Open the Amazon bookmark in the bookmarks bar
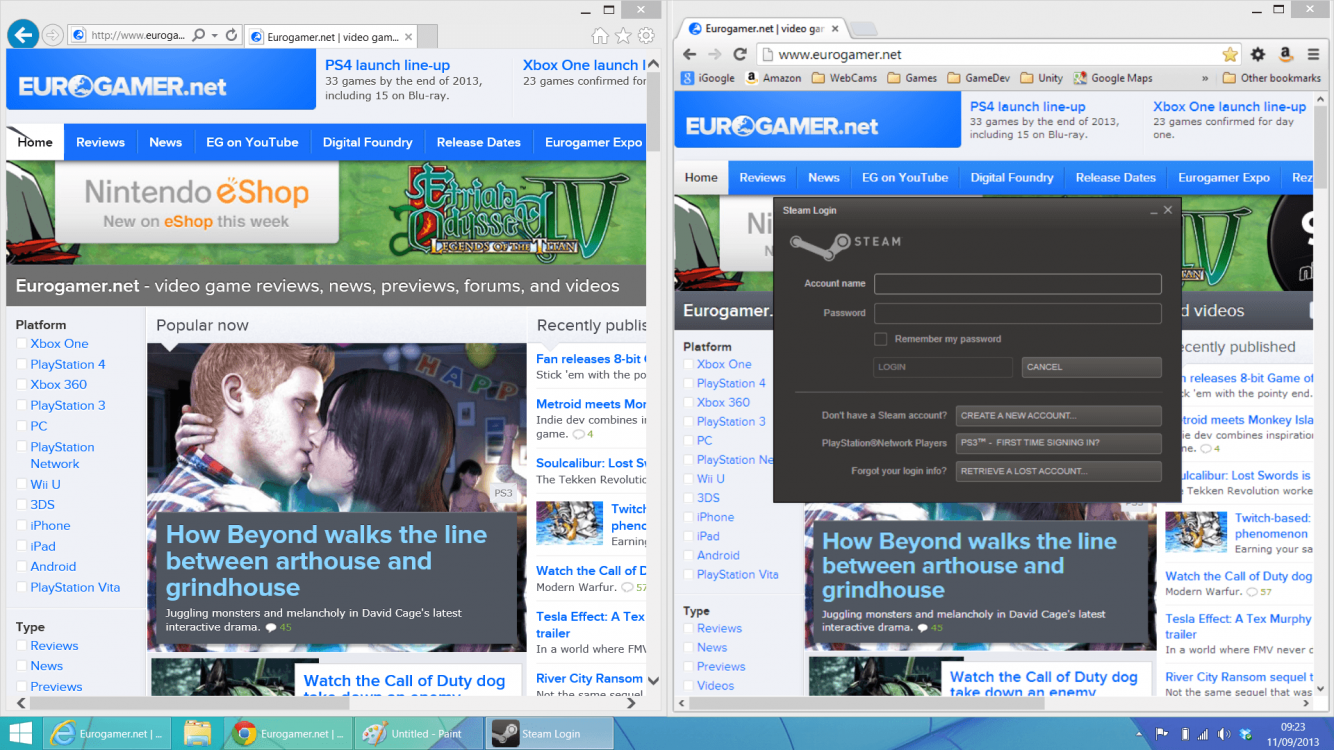This screenshot has width=1334, height=750. (773, 78)
